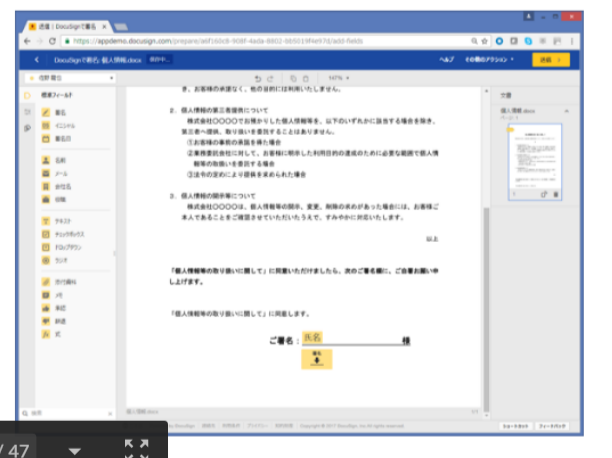The width and height of the screenshot is (612, 458).
Task: Click the Undo arrow in toolbar
Action: [x=258, y=78]
